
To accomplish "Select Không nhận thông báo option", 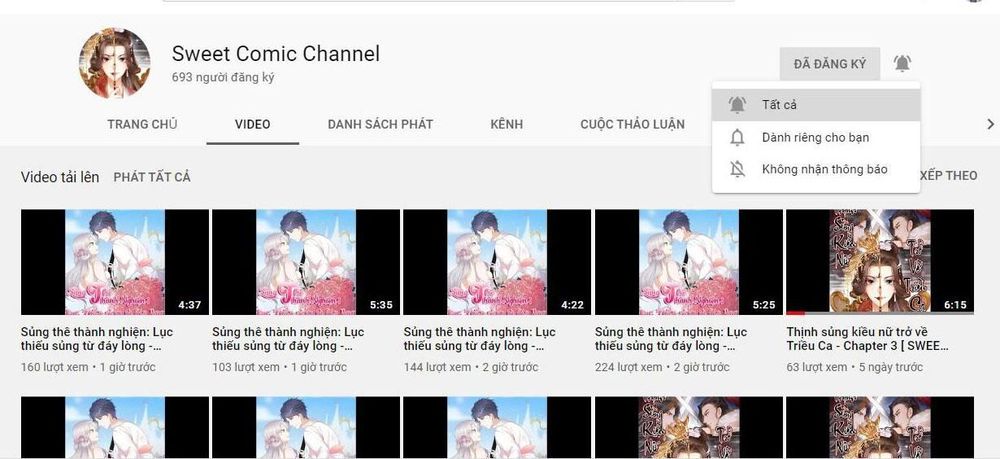I will click(824, 169).
